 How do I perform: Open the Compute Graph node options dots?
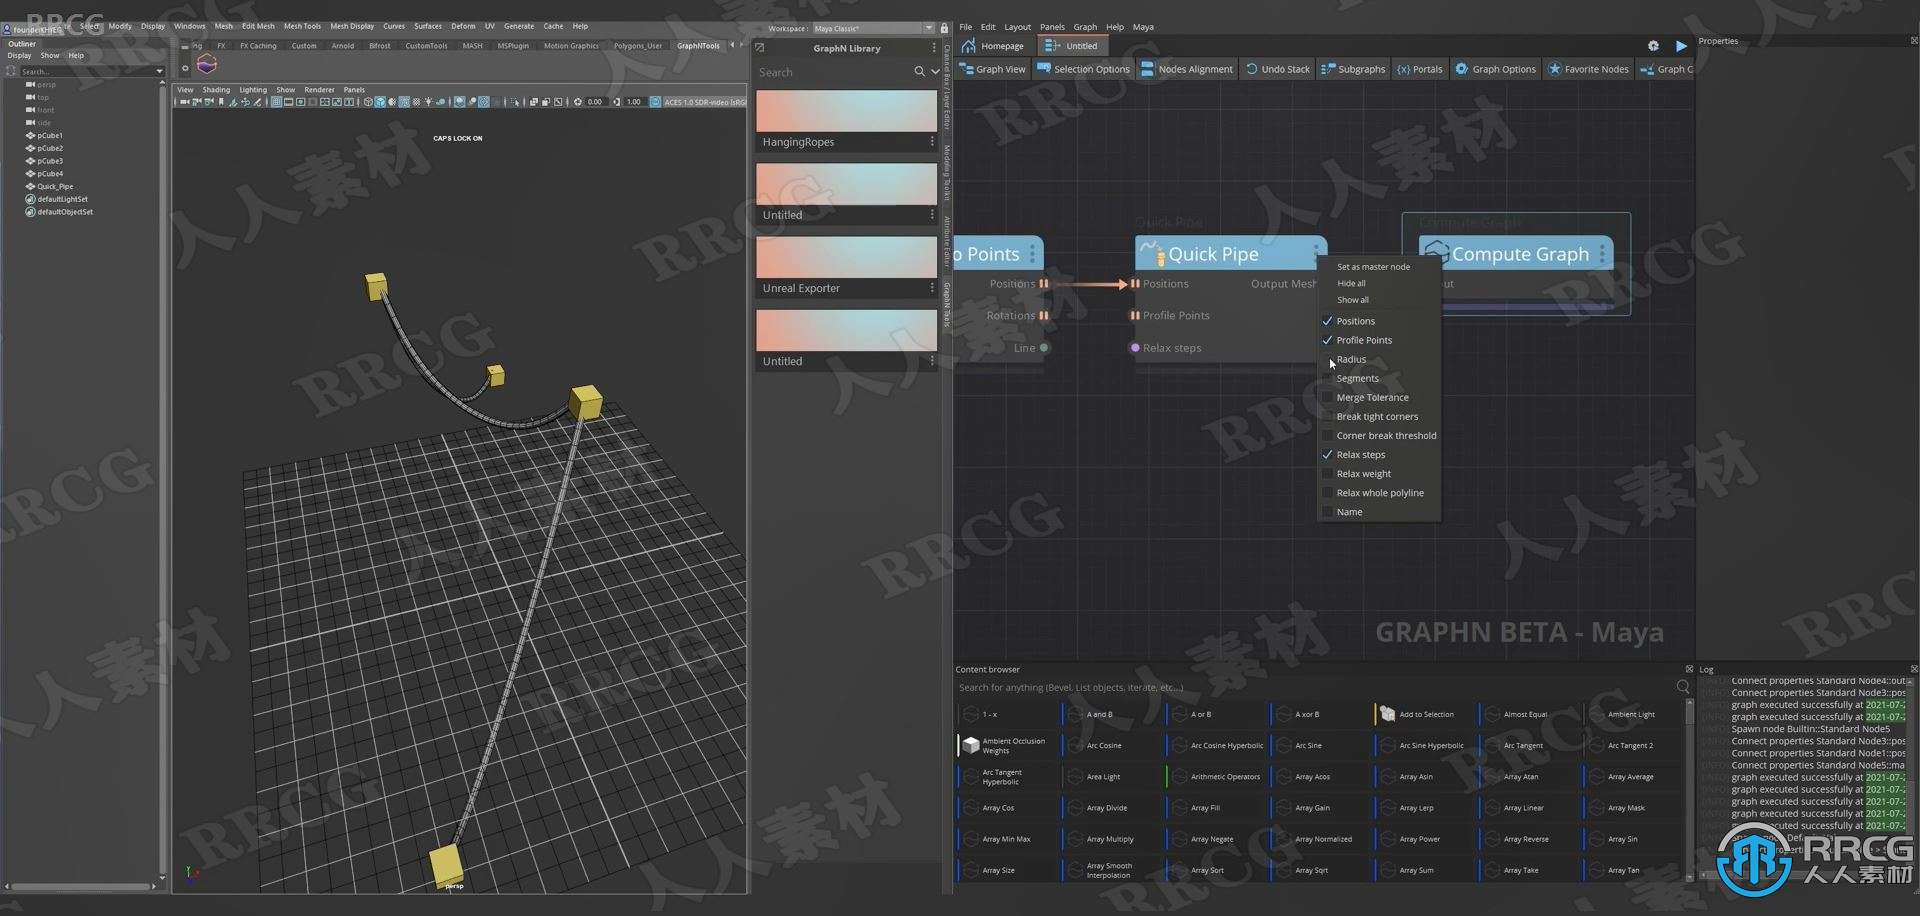tap(1602, 254)
